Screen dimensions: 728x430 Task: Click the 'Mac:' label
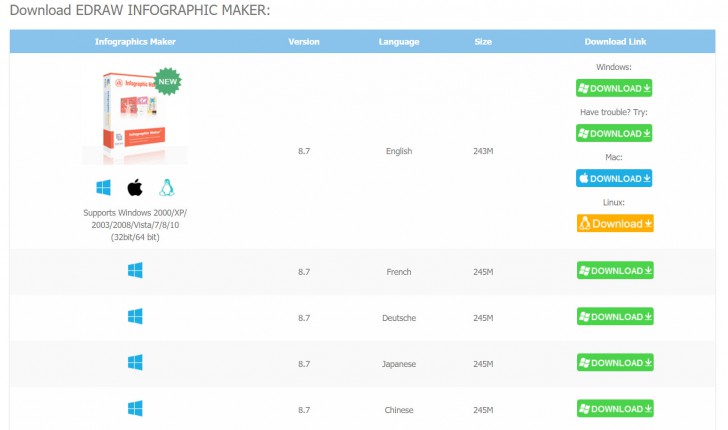614,157
